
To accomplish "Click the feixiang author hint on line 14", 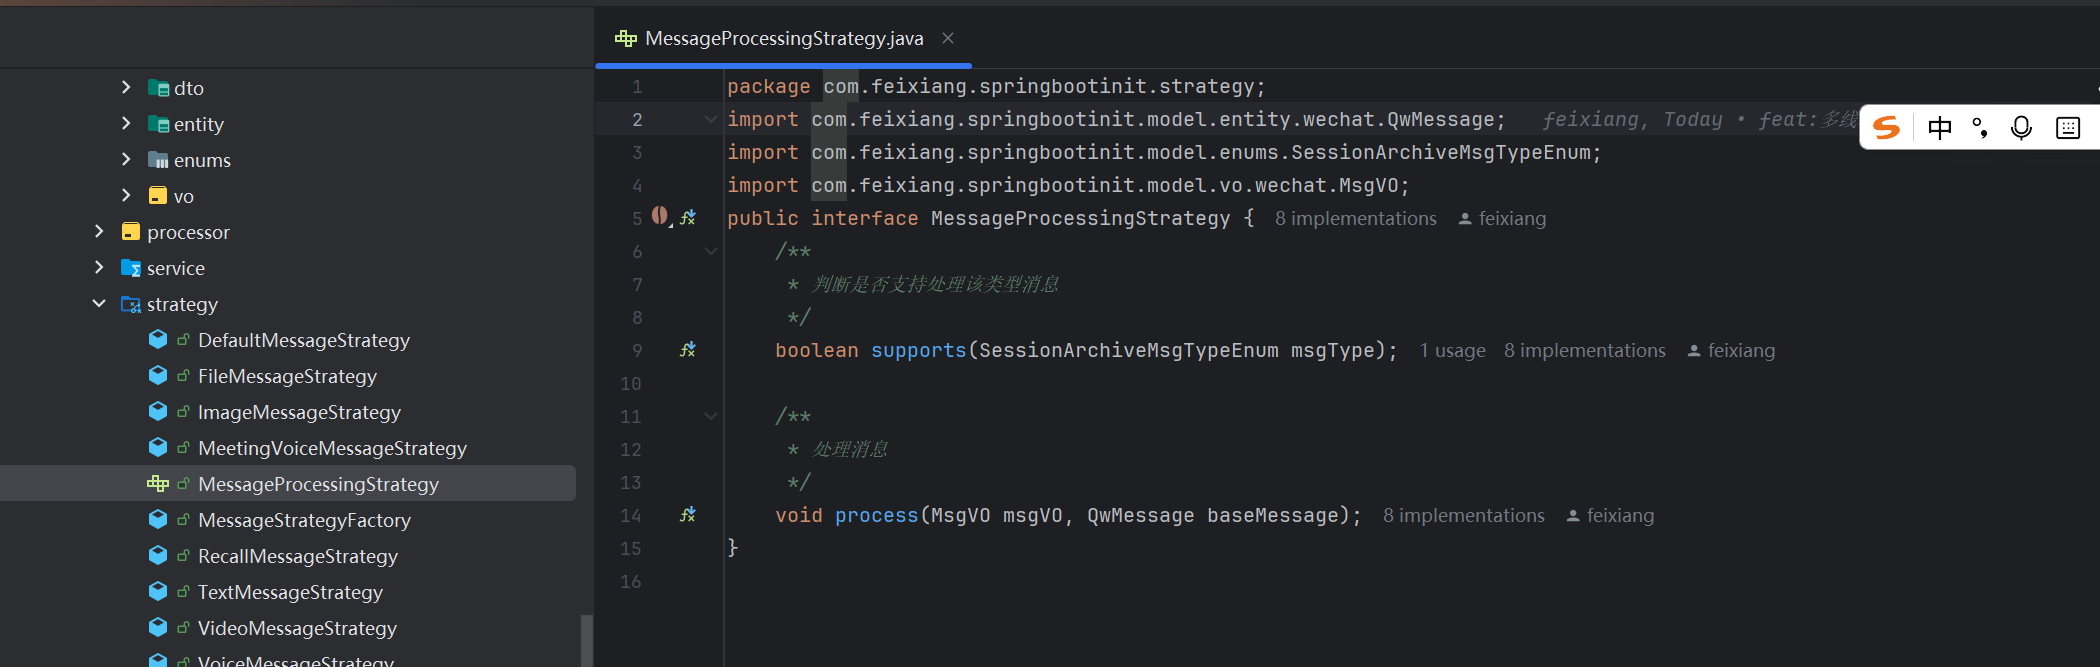I will (1610, 515).
